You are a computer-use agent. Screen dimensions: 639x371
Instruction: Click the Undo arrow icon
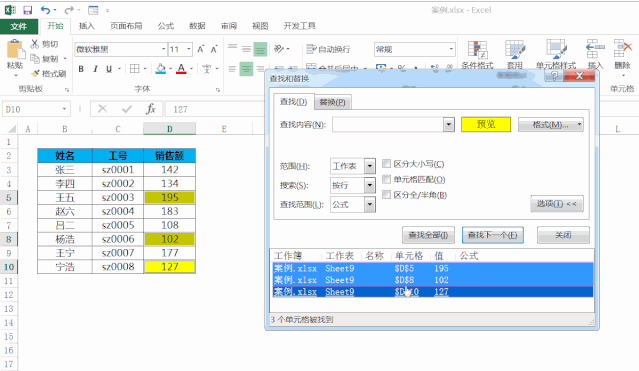click(45, 10)
